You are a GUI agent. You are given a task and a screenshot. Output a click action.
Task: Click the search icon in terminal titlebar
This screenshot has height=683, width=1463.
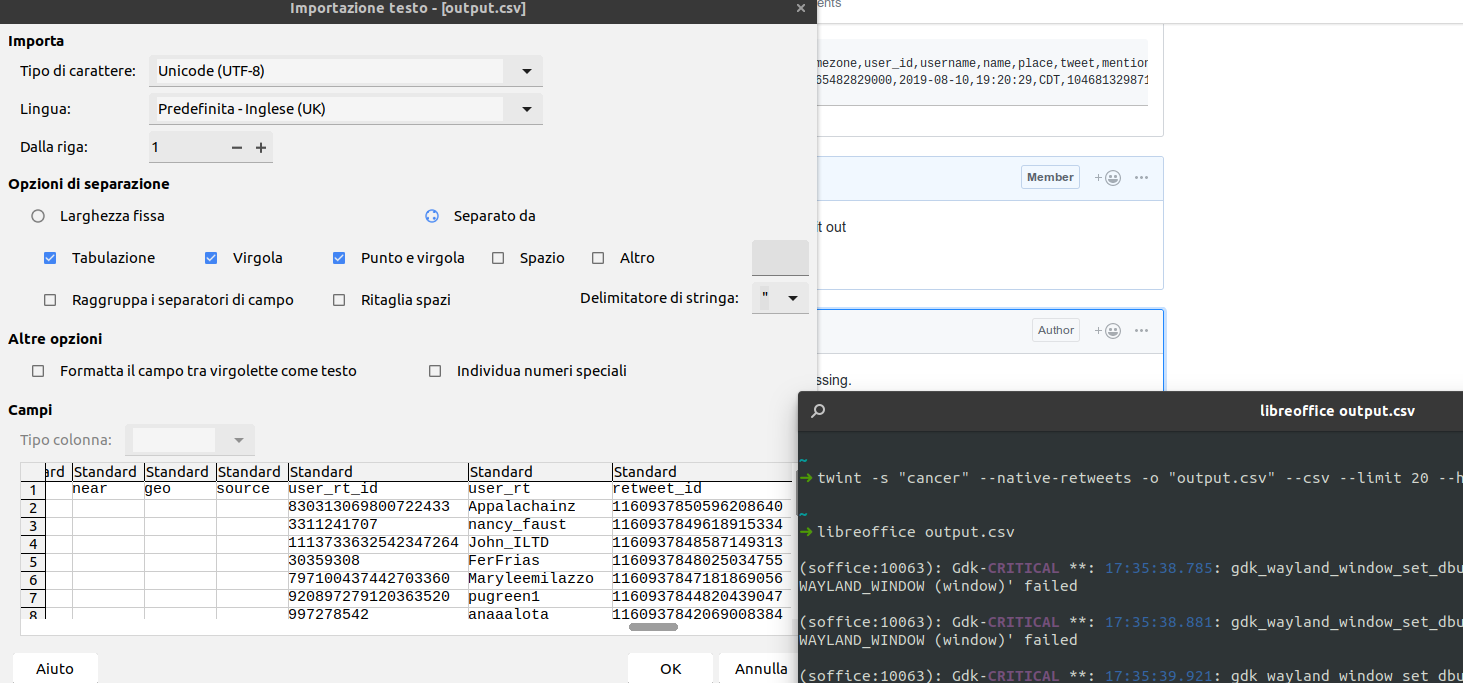point(818,410)
